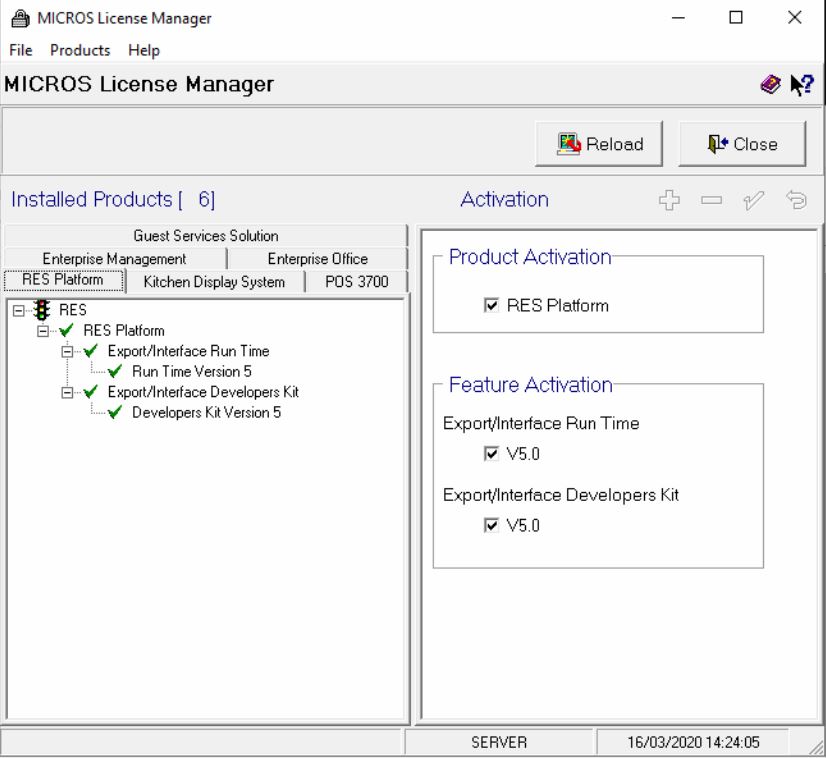The width and height of the screenshot is (826, 758).
Task: Click the add (plus) activation icon
Action: point(669,200)
